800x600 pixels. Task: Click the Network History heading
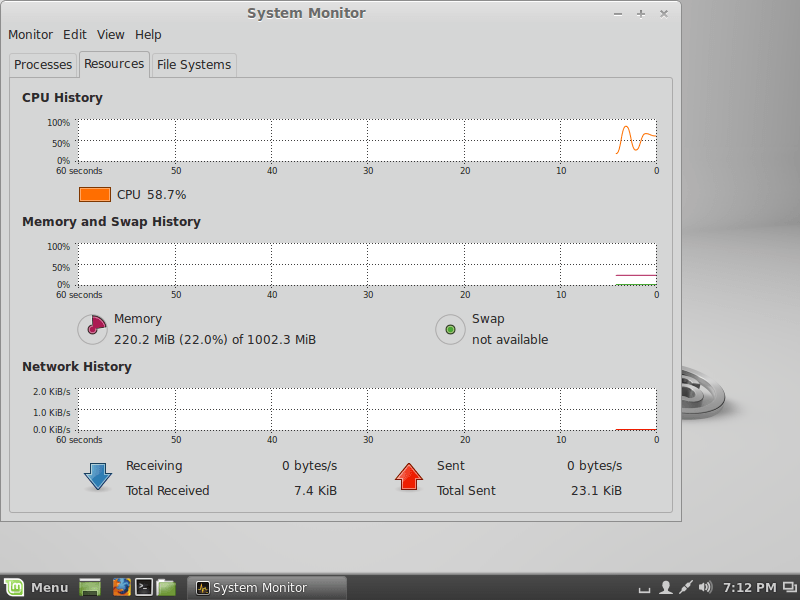[77, 366]
